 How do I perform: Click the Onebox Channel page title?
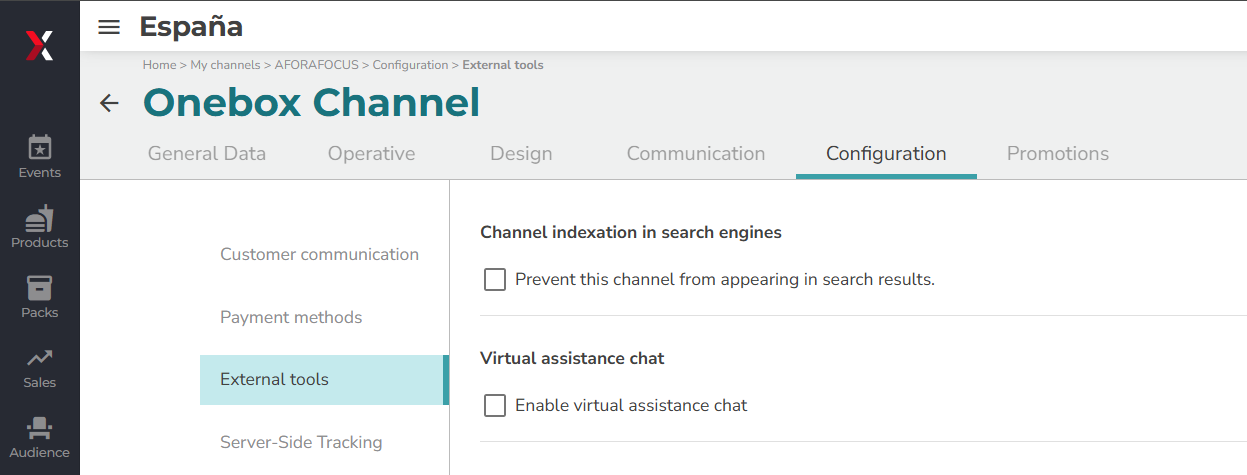coord(311,103)
